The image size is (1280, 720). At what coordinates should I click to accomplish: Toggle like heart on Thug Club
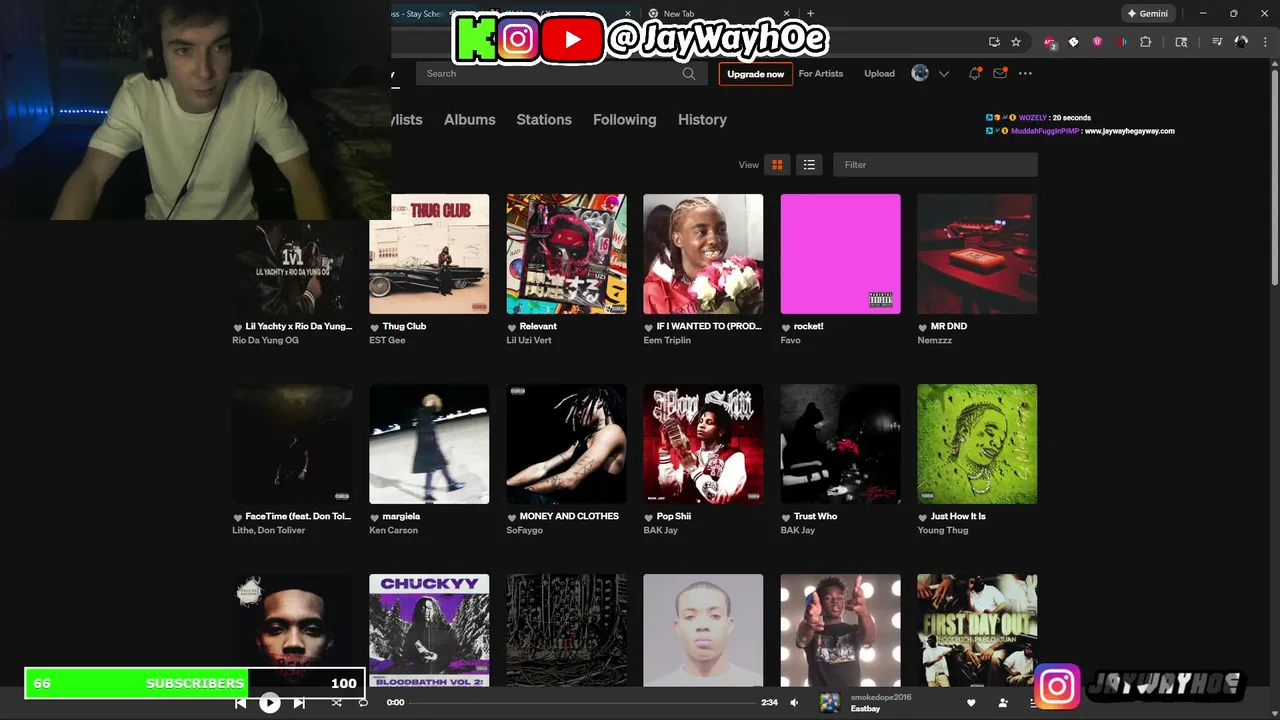tap(375, 327)
